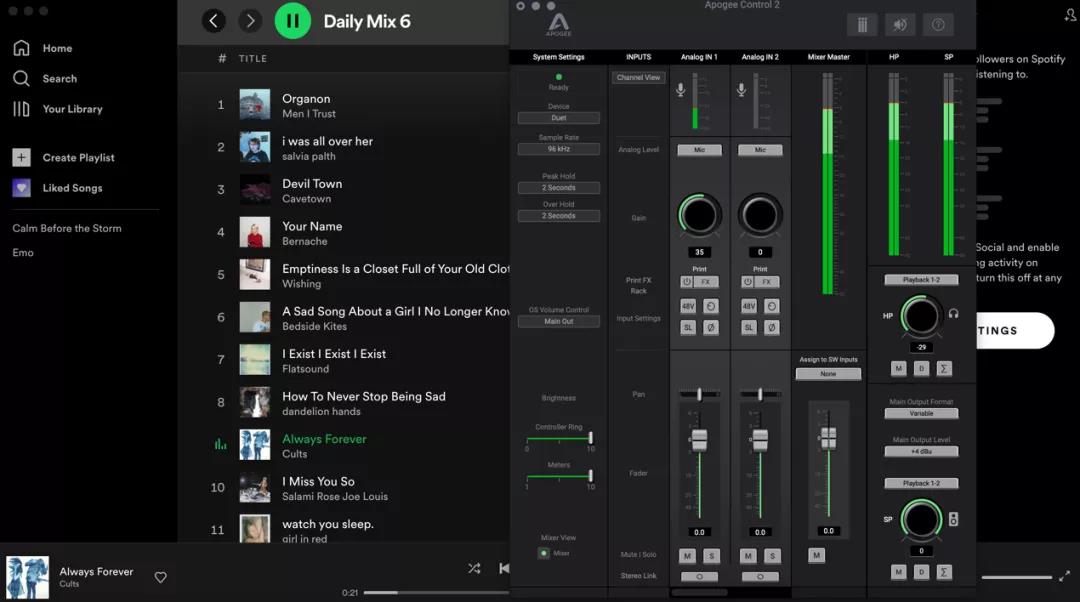Open Assign to SW Inputs dropdown

pos(828,373)
